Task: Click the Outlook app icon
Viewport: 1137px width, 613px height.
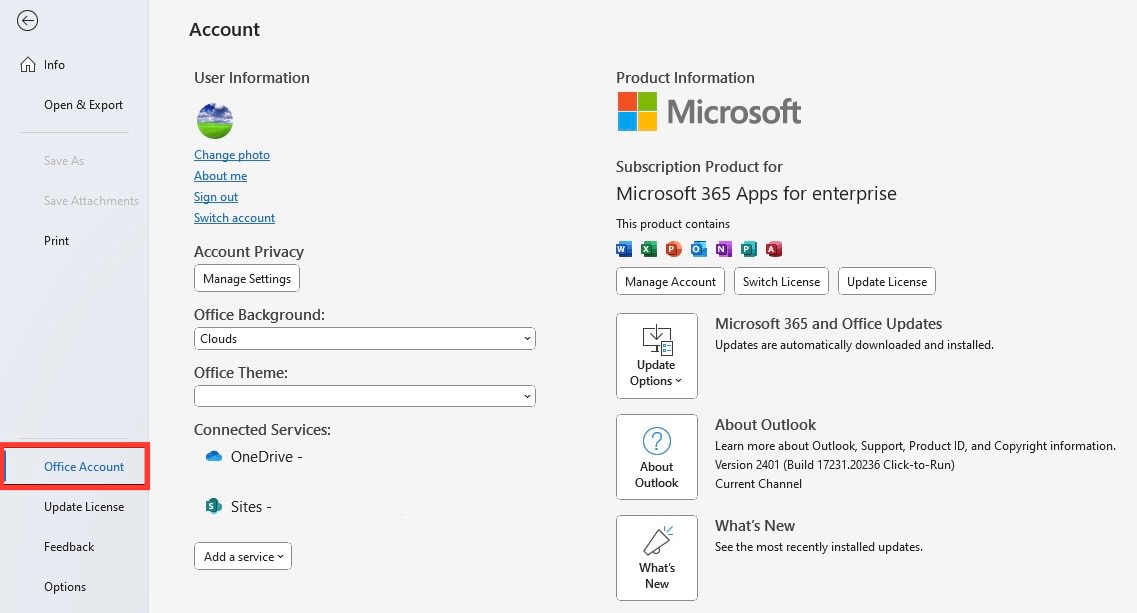Action: 698,250
